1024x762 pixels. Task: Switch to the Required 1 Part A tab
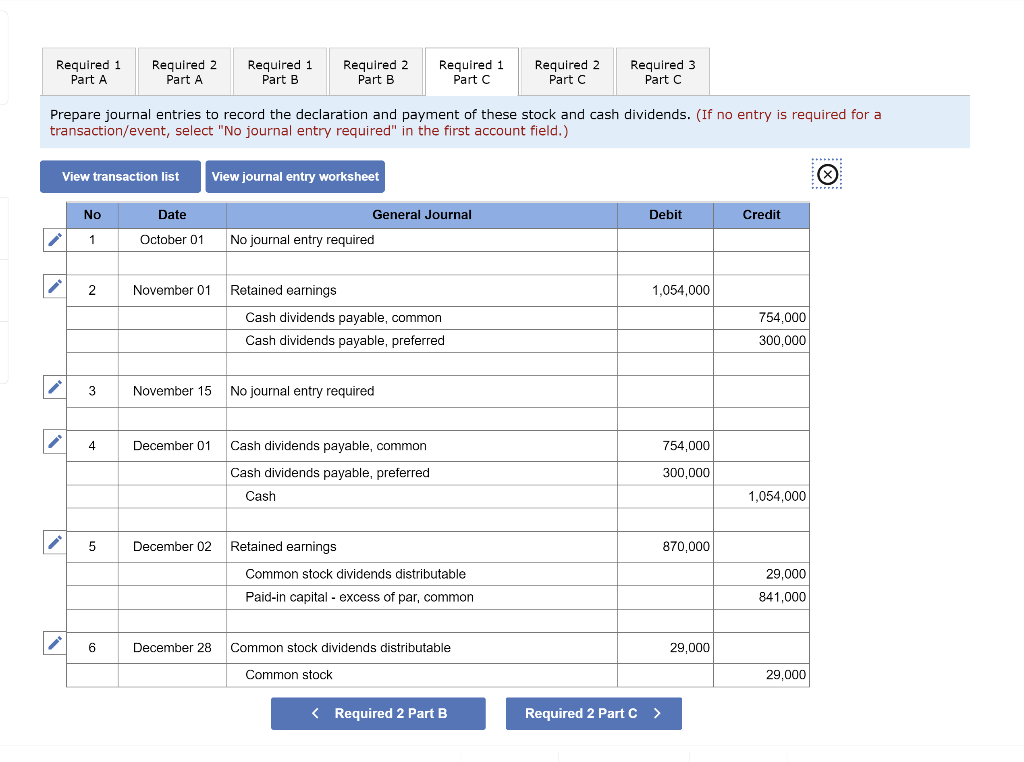(x=88, y=71)
